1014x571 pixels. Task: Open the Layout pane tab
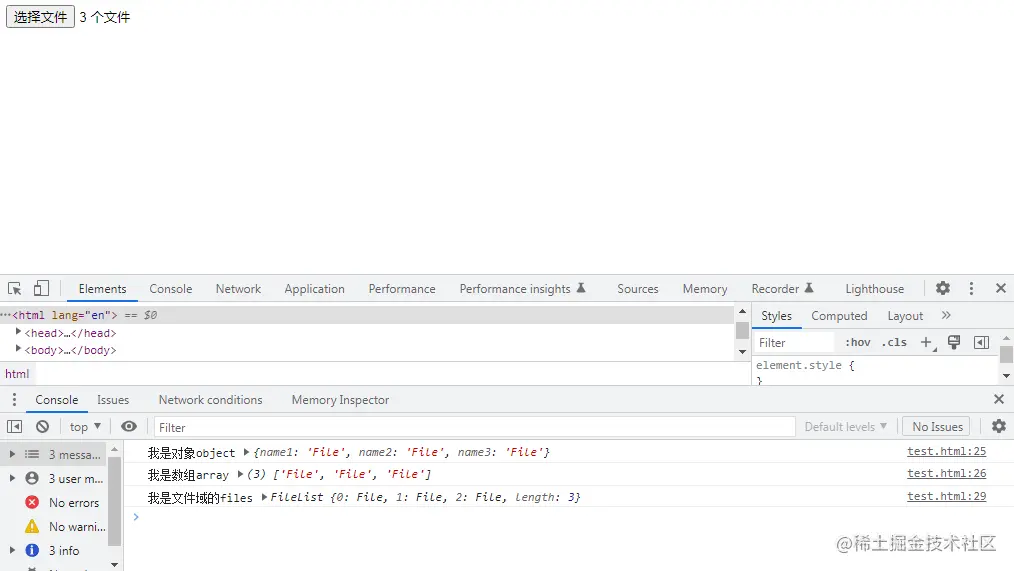tap(905, 316)
